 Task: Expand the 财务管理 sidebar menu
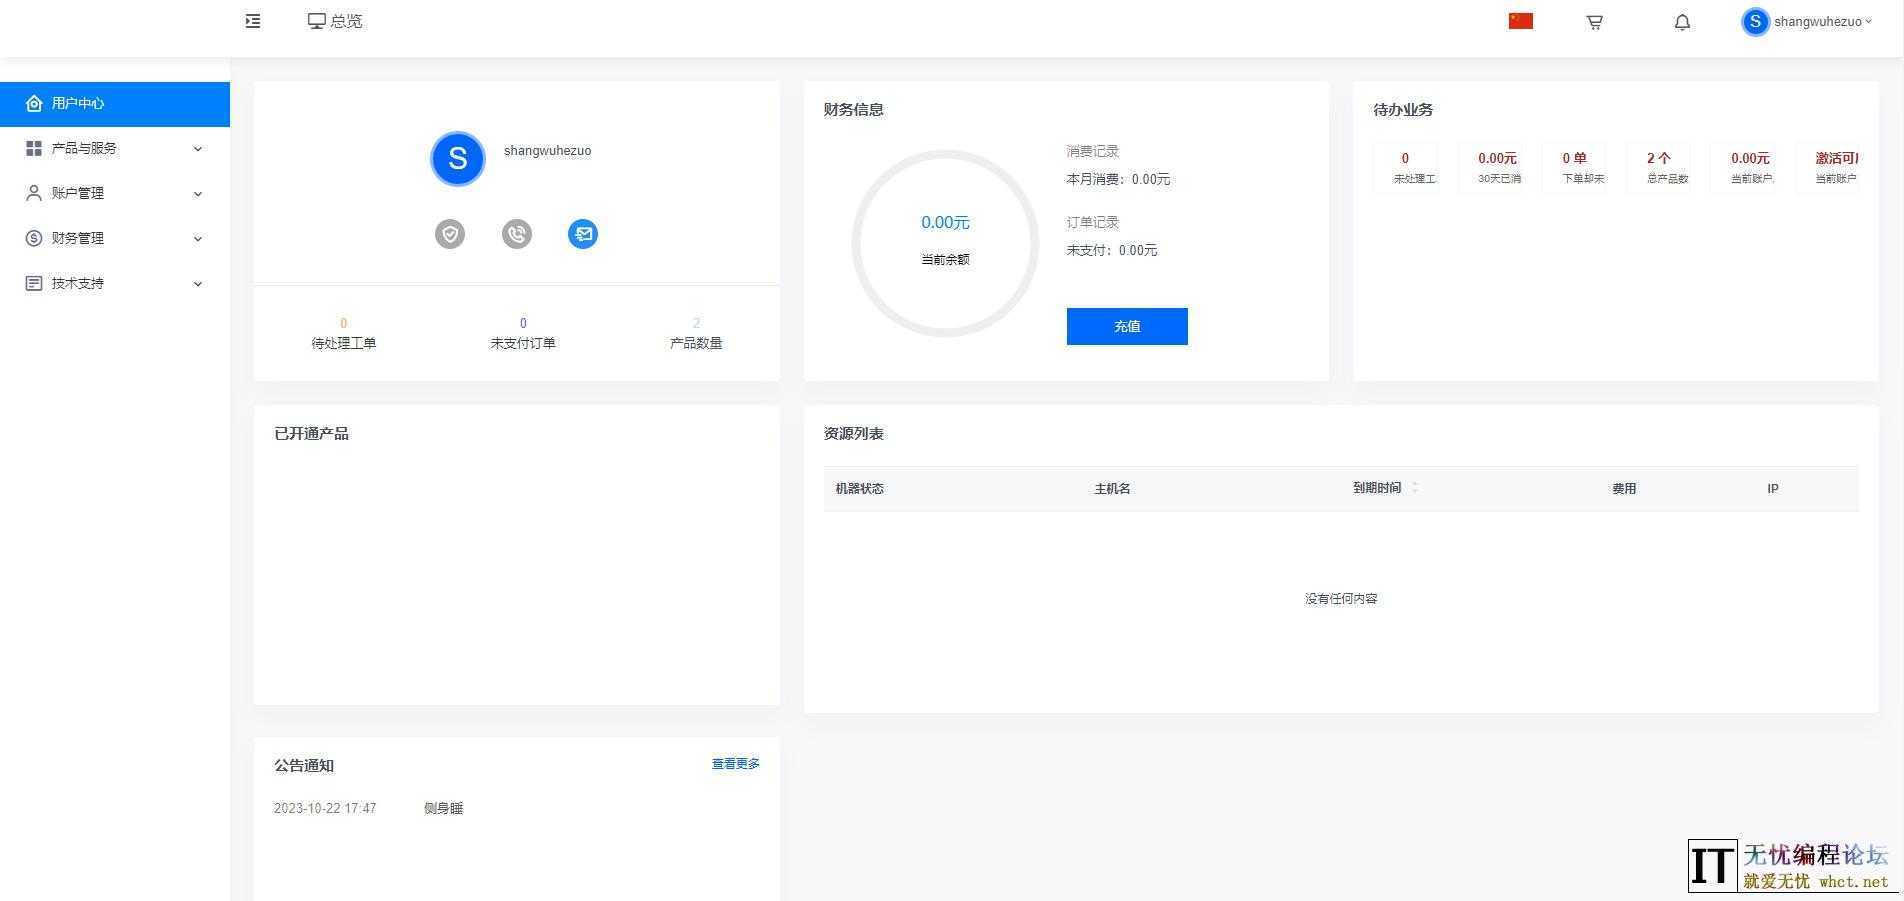point(114,238)
